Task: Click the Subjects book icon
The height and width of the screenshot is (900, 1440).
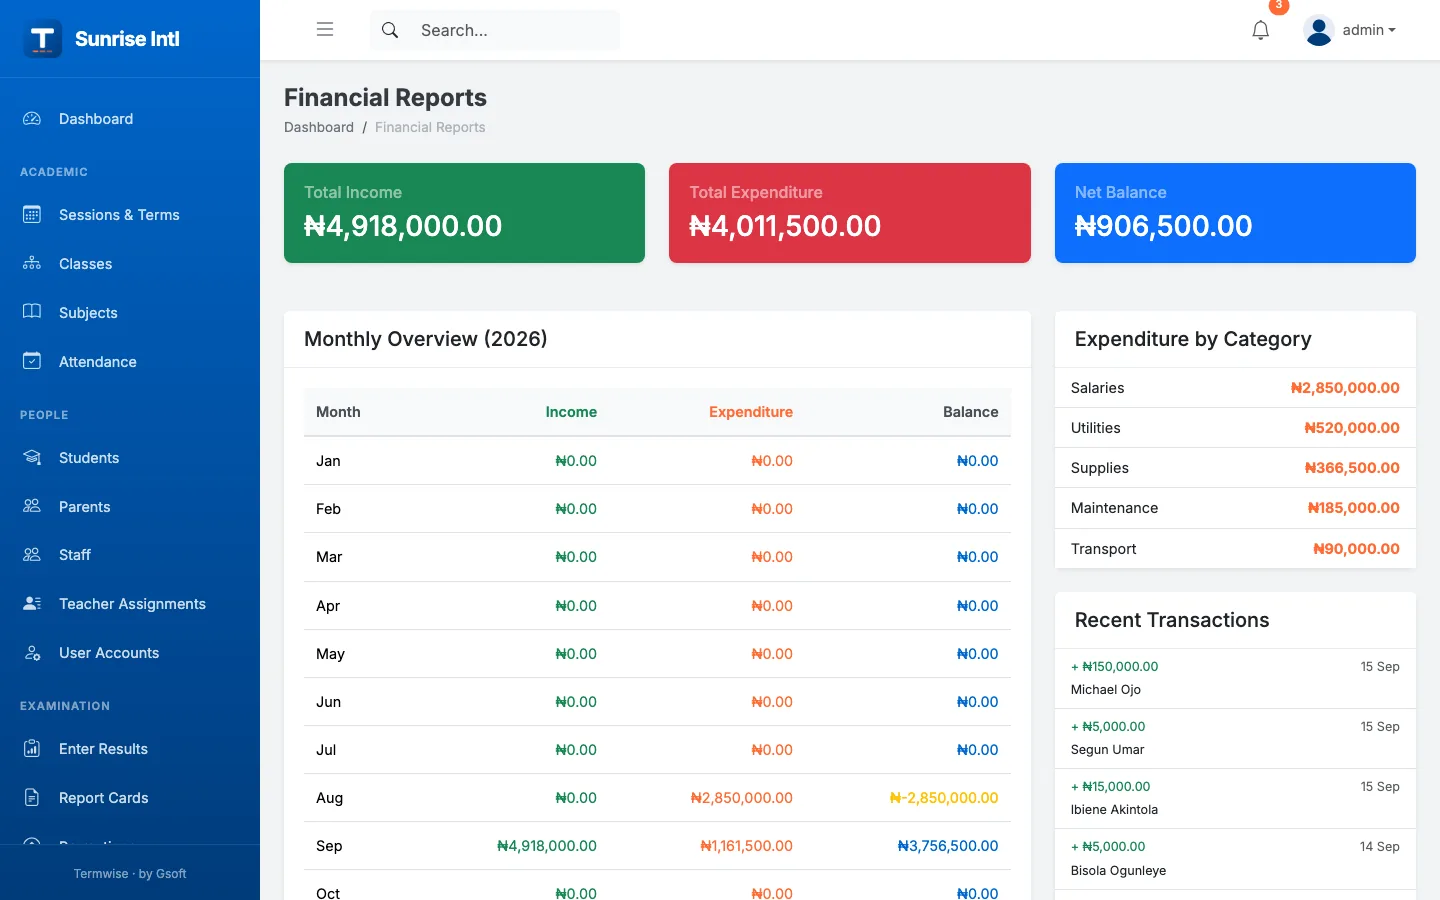Action: coord(32,311)
